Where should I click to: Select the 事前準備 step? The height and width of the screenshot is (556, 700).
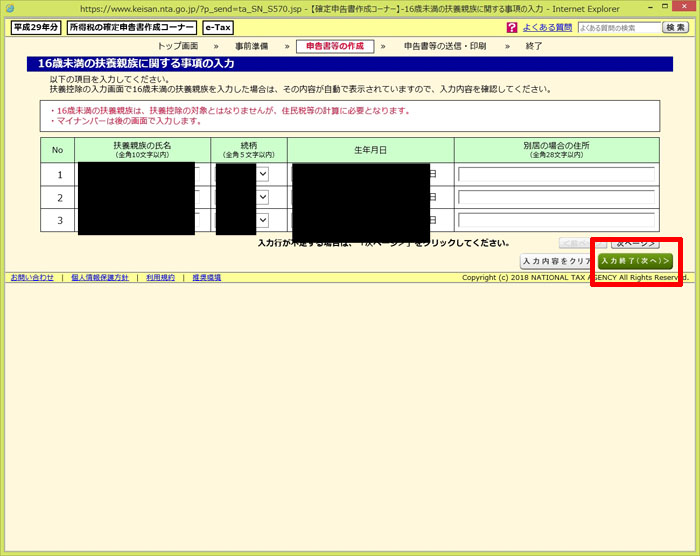(252, 46)
